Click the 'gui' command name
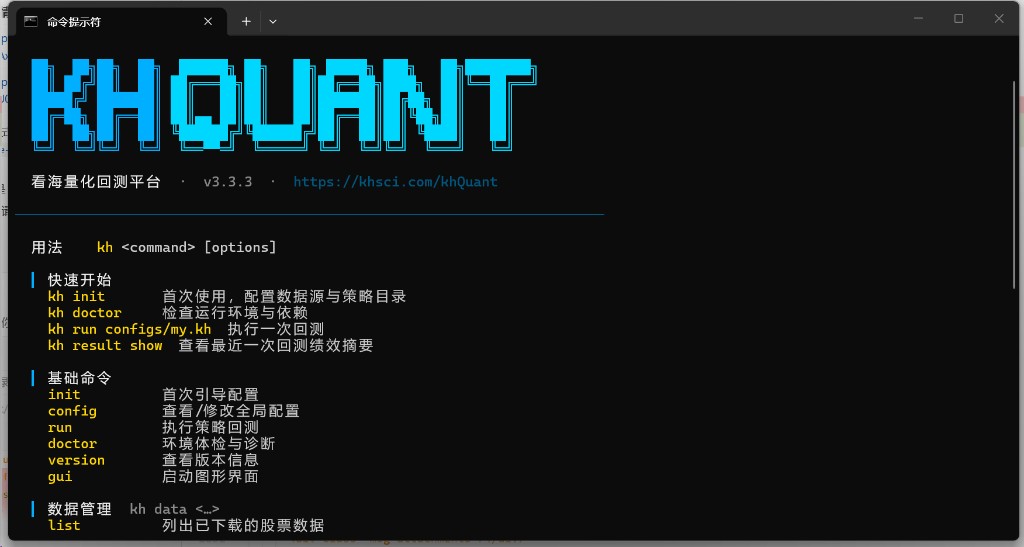This screenshot has height=547, width=1024. (x=59, y=477)
